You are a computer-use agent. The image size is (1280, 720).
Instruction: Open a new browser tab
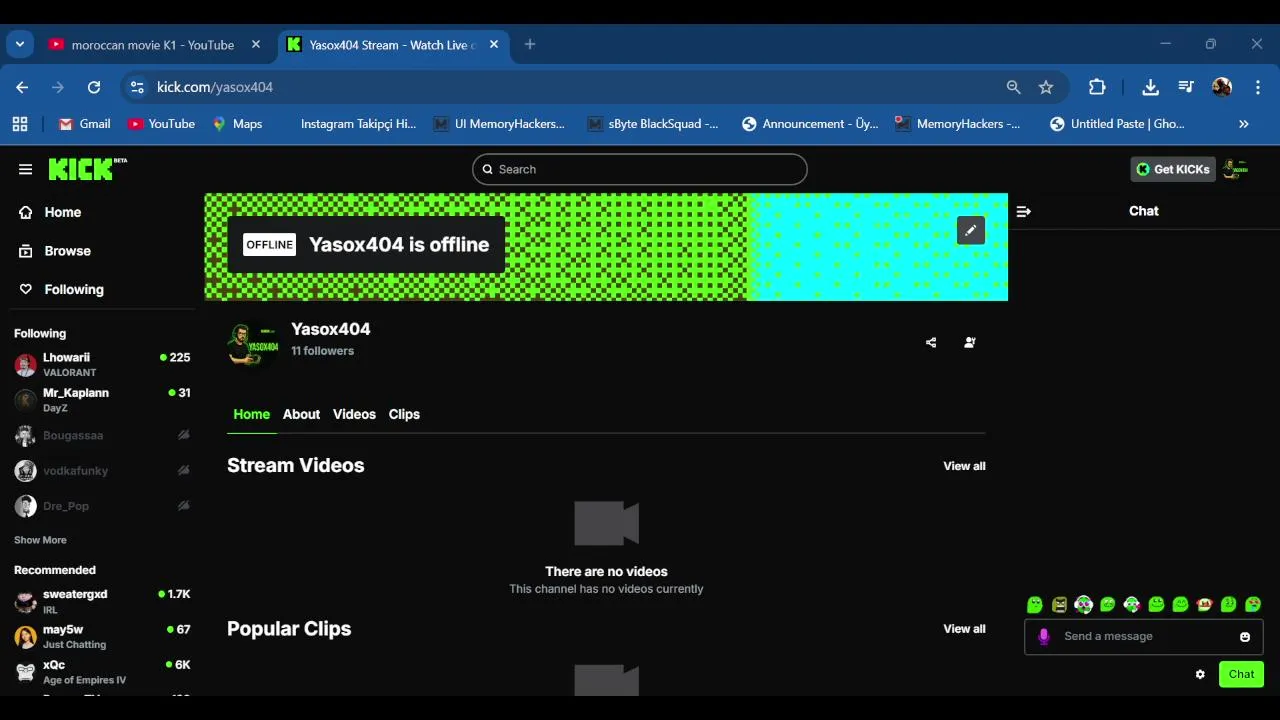pyautogui.click(x=530, y=44)
